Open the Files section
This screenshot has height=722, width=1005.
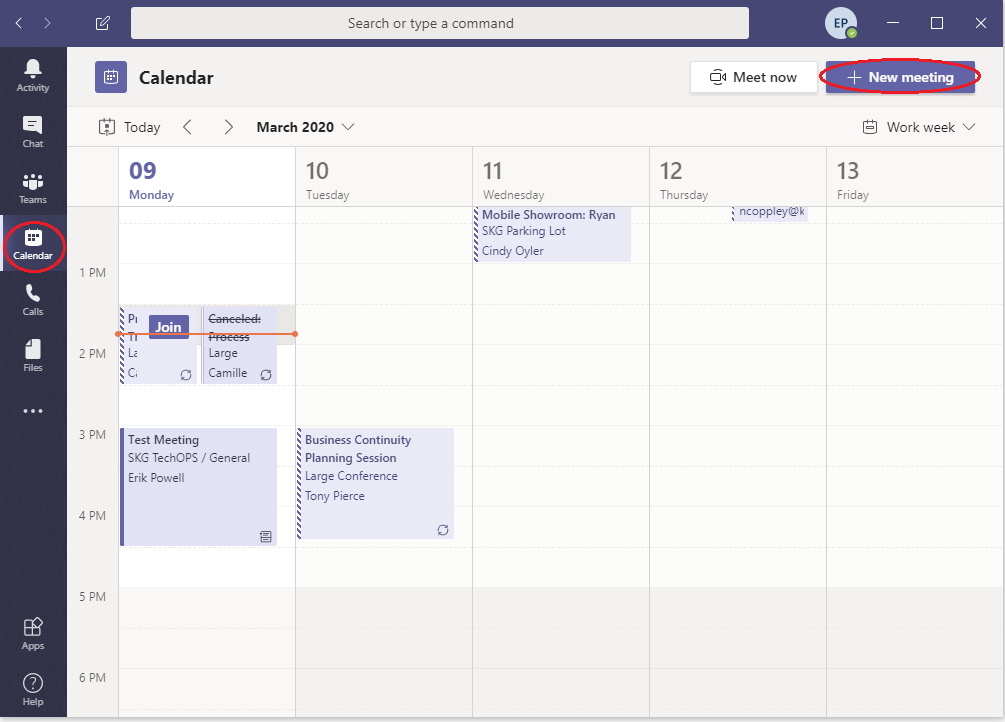33,355
